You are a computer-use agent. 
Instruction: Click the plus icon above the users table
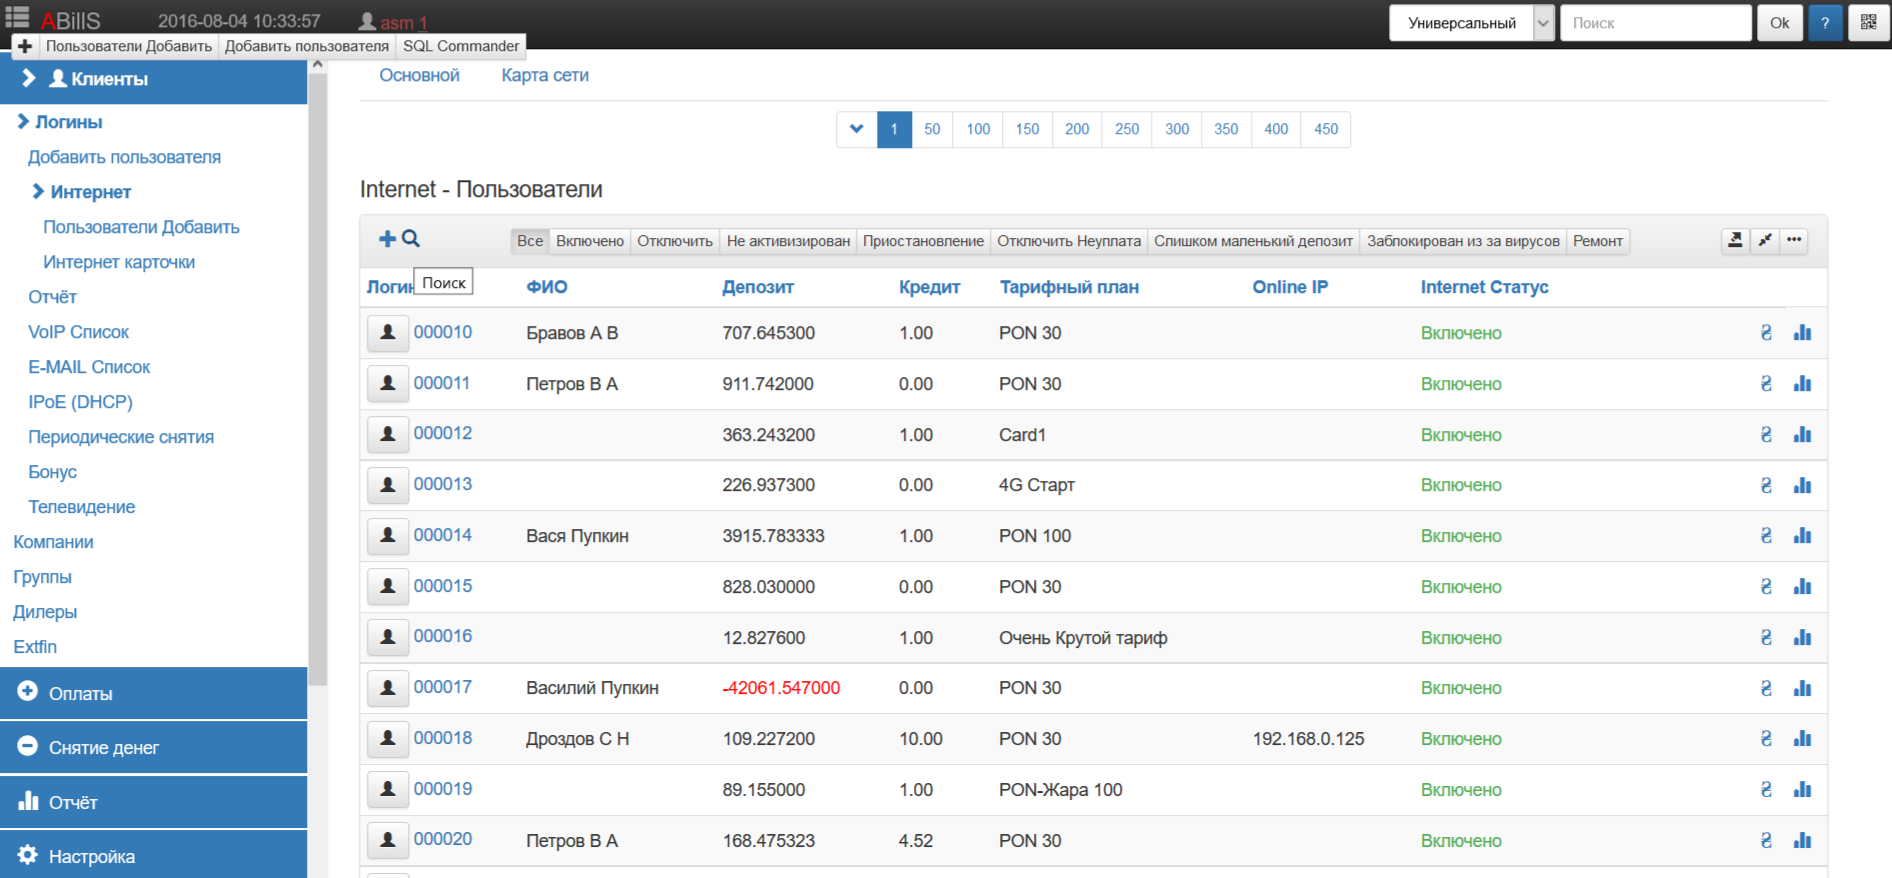[387, 239]
